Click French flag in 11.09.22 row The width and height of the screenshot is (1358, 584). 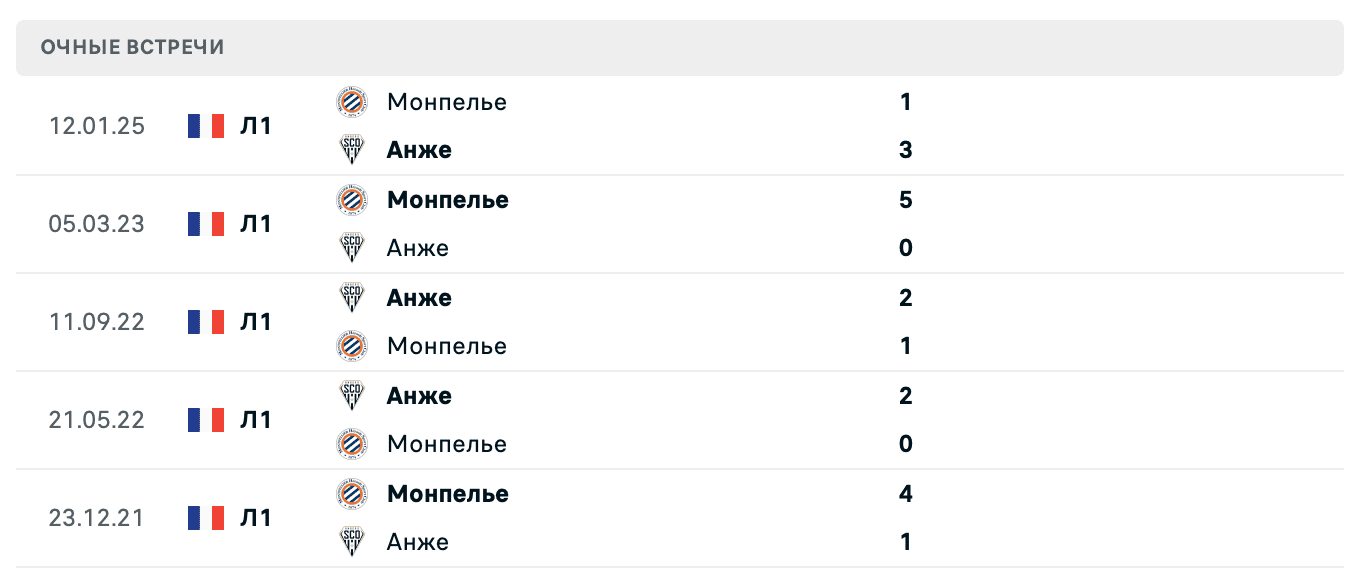coord(206,322)
